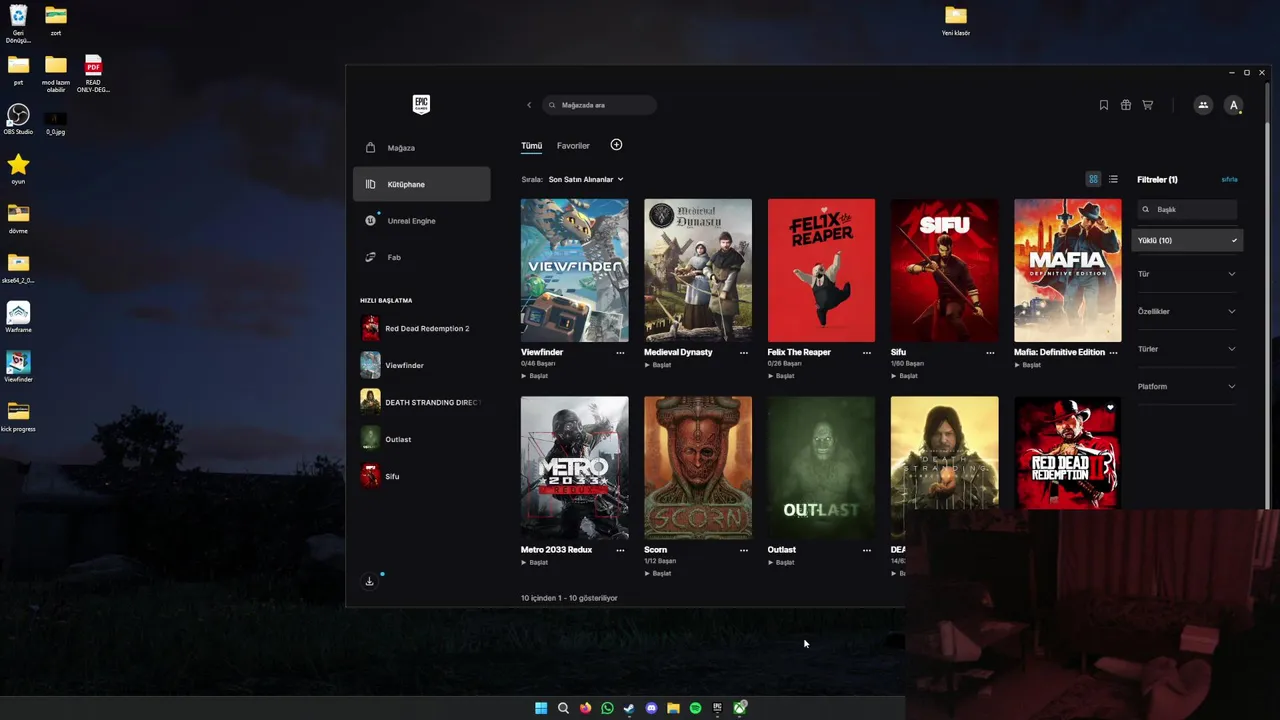Screen dimensions: 1280x720
Task: Launch Death Stranding Director's Cut quick launch
Action: 421,402
